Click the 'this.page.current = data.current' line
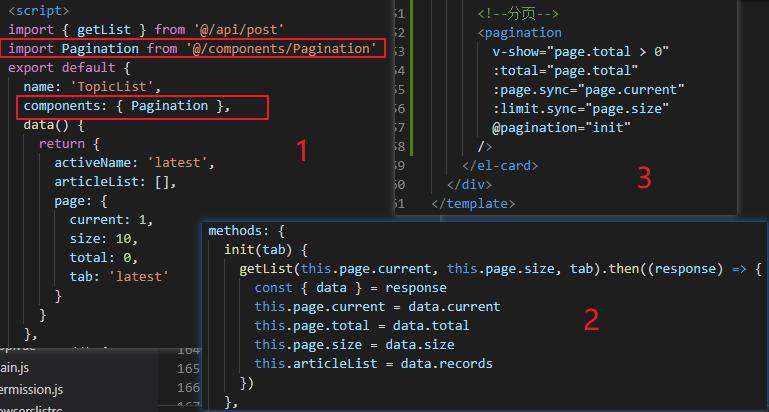 click(x=378, y=307)
